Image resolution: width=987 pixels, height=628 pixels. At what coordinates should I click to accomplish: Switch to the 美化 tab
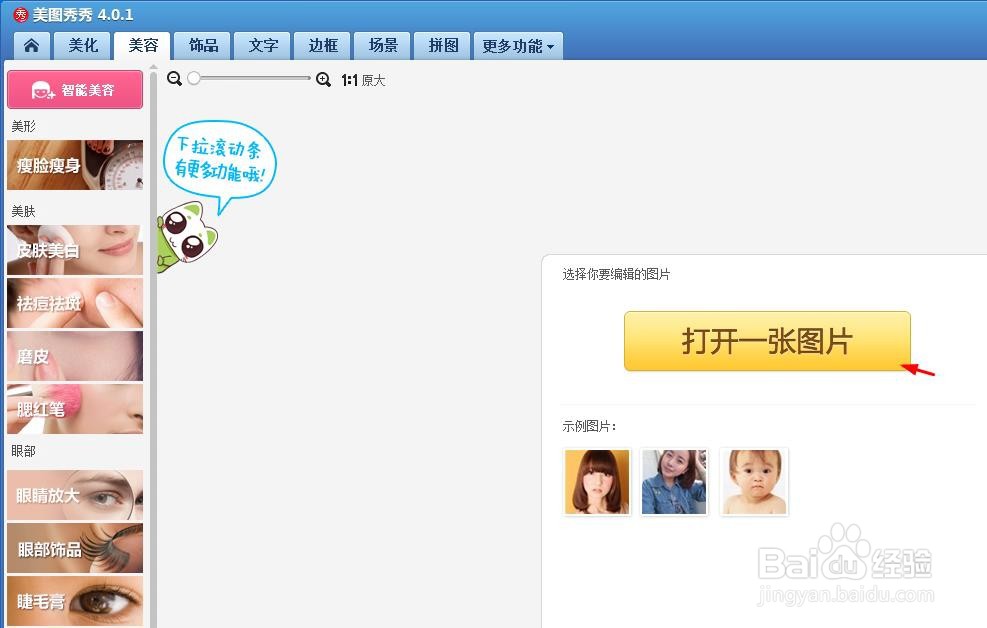[x=82, y=45]
